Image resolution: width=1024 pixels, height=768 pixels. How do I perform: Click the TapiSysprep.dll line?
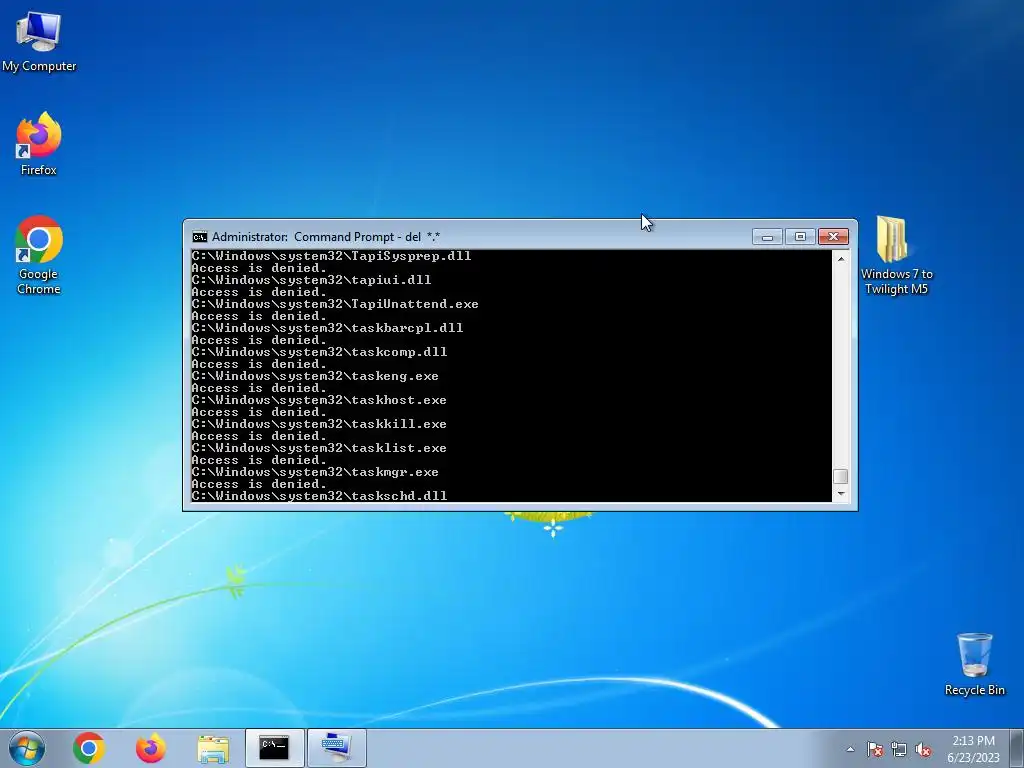(331, 256)
